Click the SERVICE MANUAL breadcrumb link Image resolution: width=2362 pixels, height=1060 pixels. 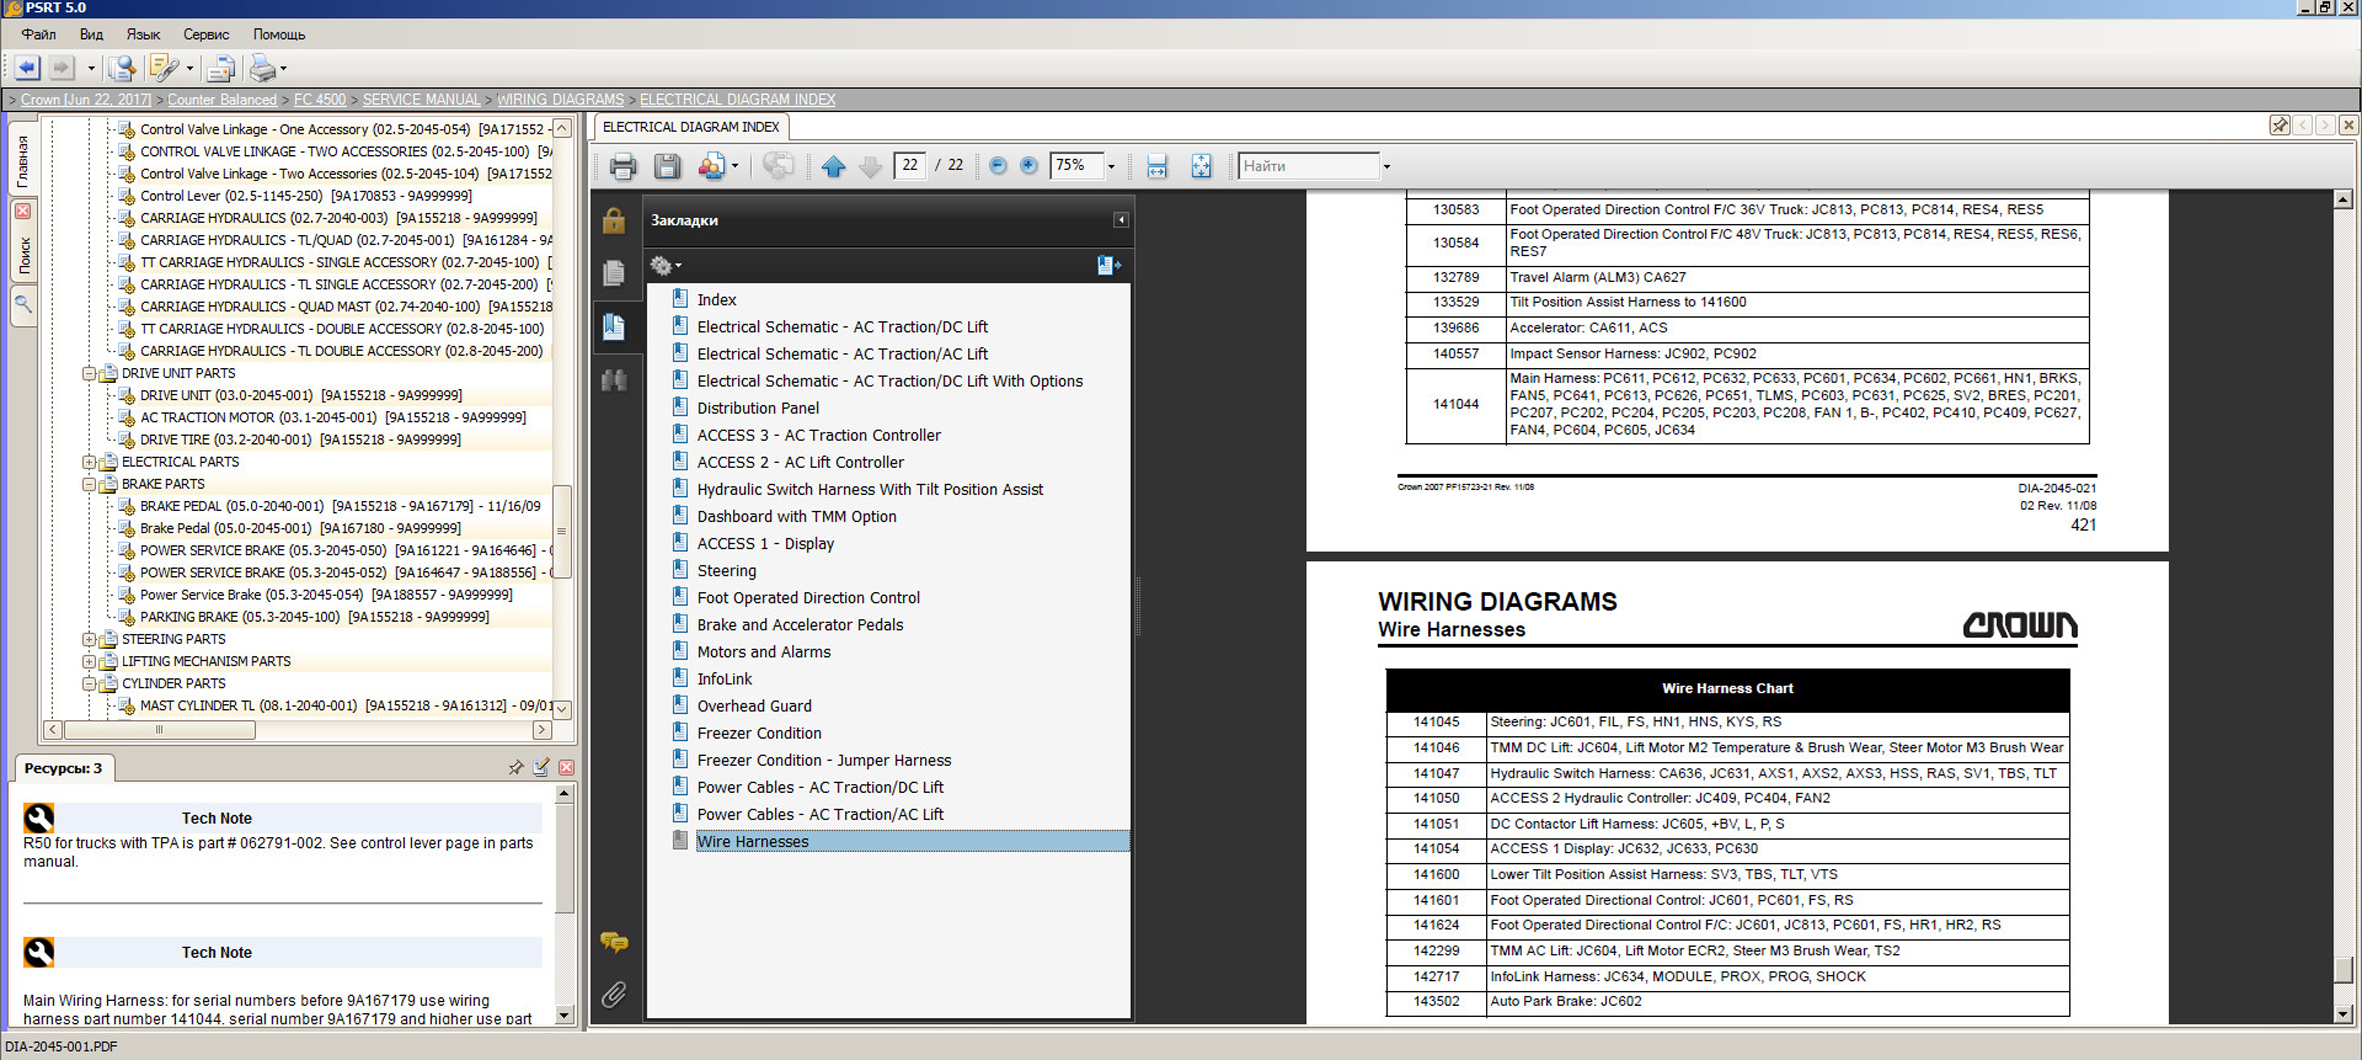point(421,99)
